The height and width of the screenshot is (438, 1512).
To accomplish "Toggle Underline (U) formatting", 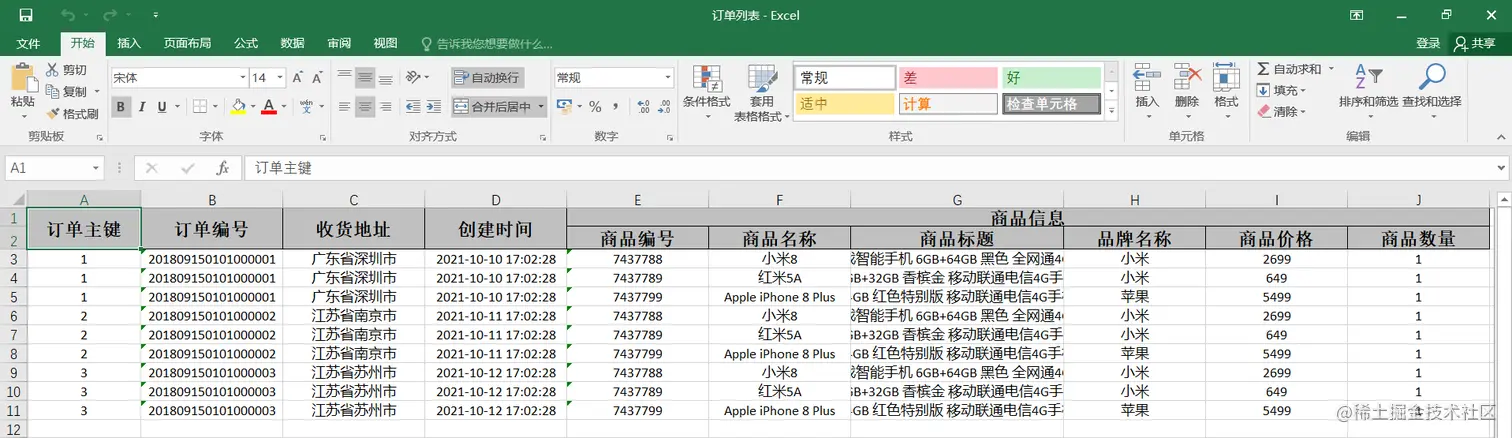I will point(162,106).
